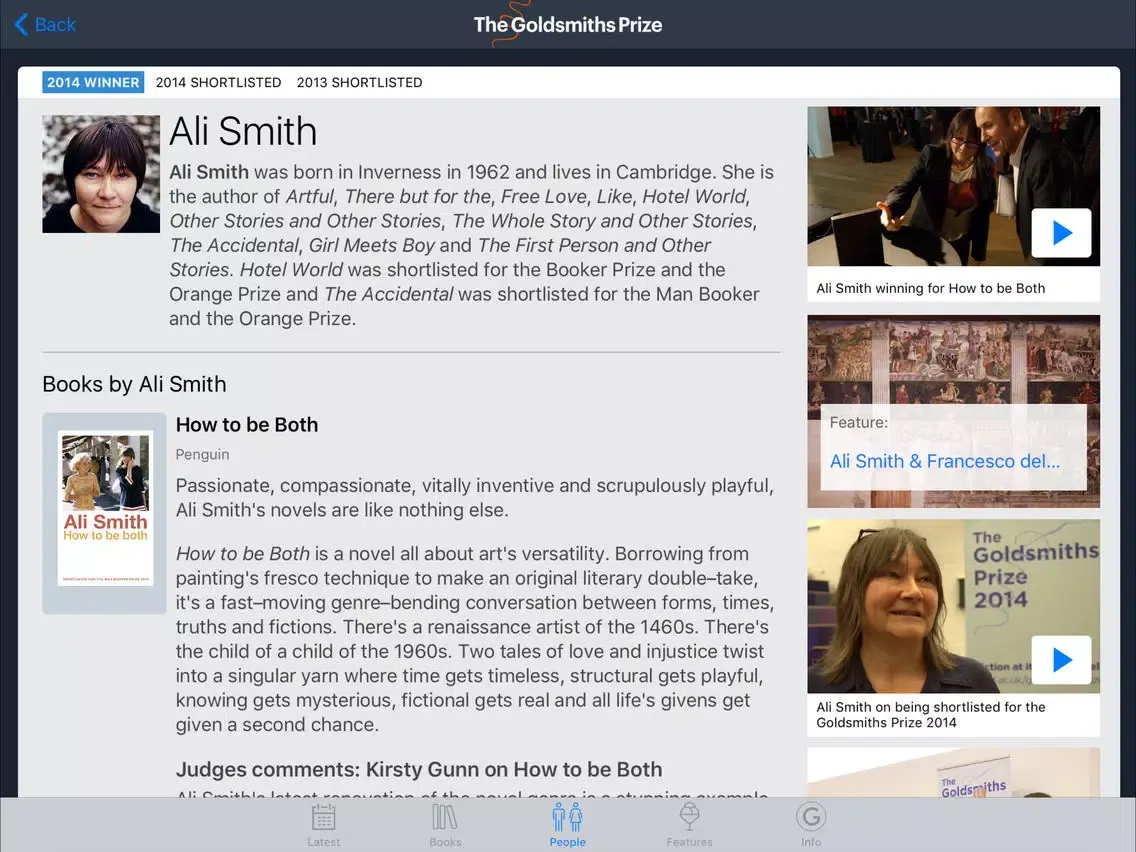Open the partially visible Goldsmiths video thumbnail
Viewport: 1136px width, 852px height.
click(953, 772)
